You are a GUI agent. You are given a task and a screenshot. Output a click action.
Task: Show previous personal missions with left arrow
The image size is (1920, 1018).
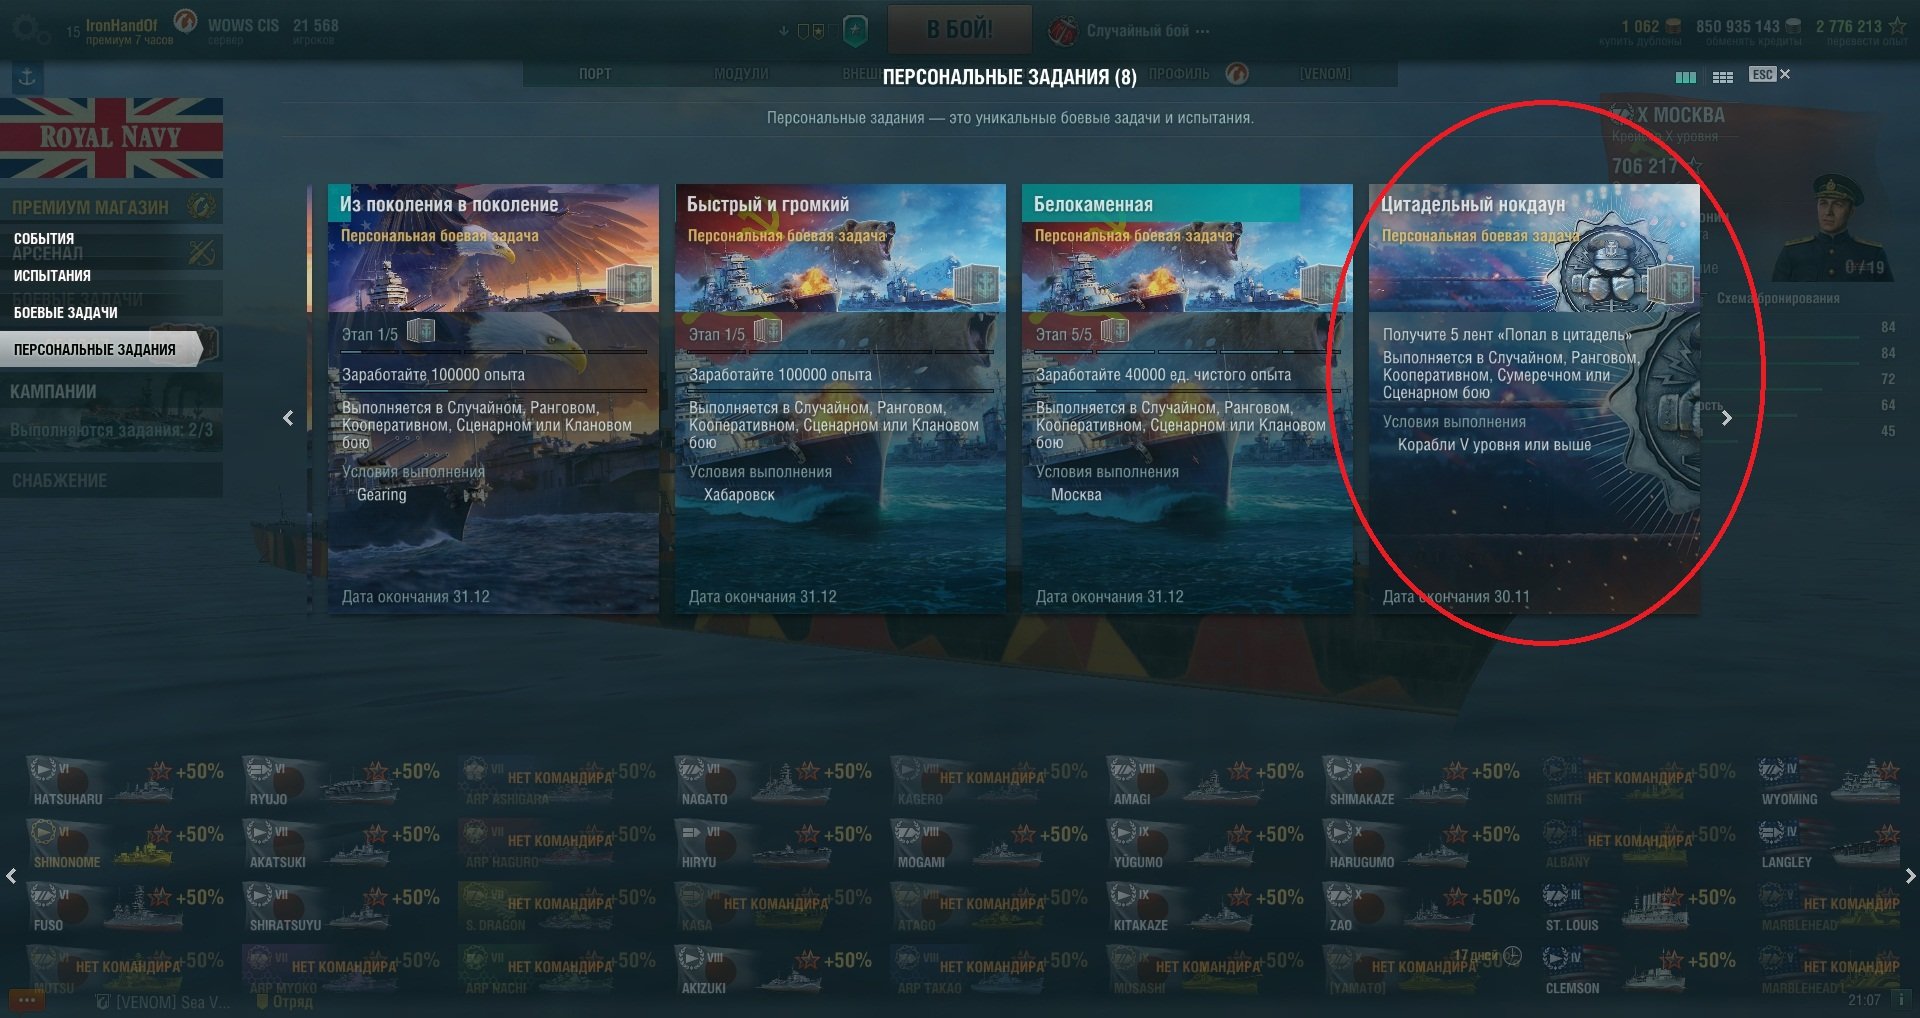coord(288,418)
